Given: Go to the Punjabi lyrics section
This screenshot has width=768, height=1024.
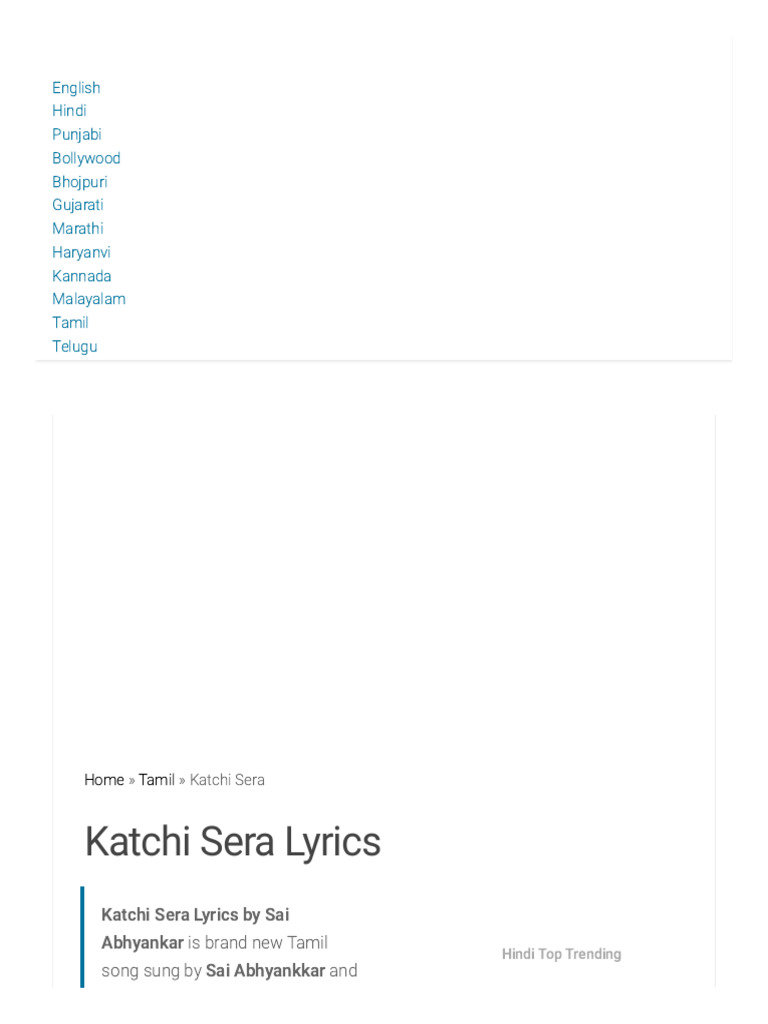Looking at the screenshot, I should coord(77,134).
